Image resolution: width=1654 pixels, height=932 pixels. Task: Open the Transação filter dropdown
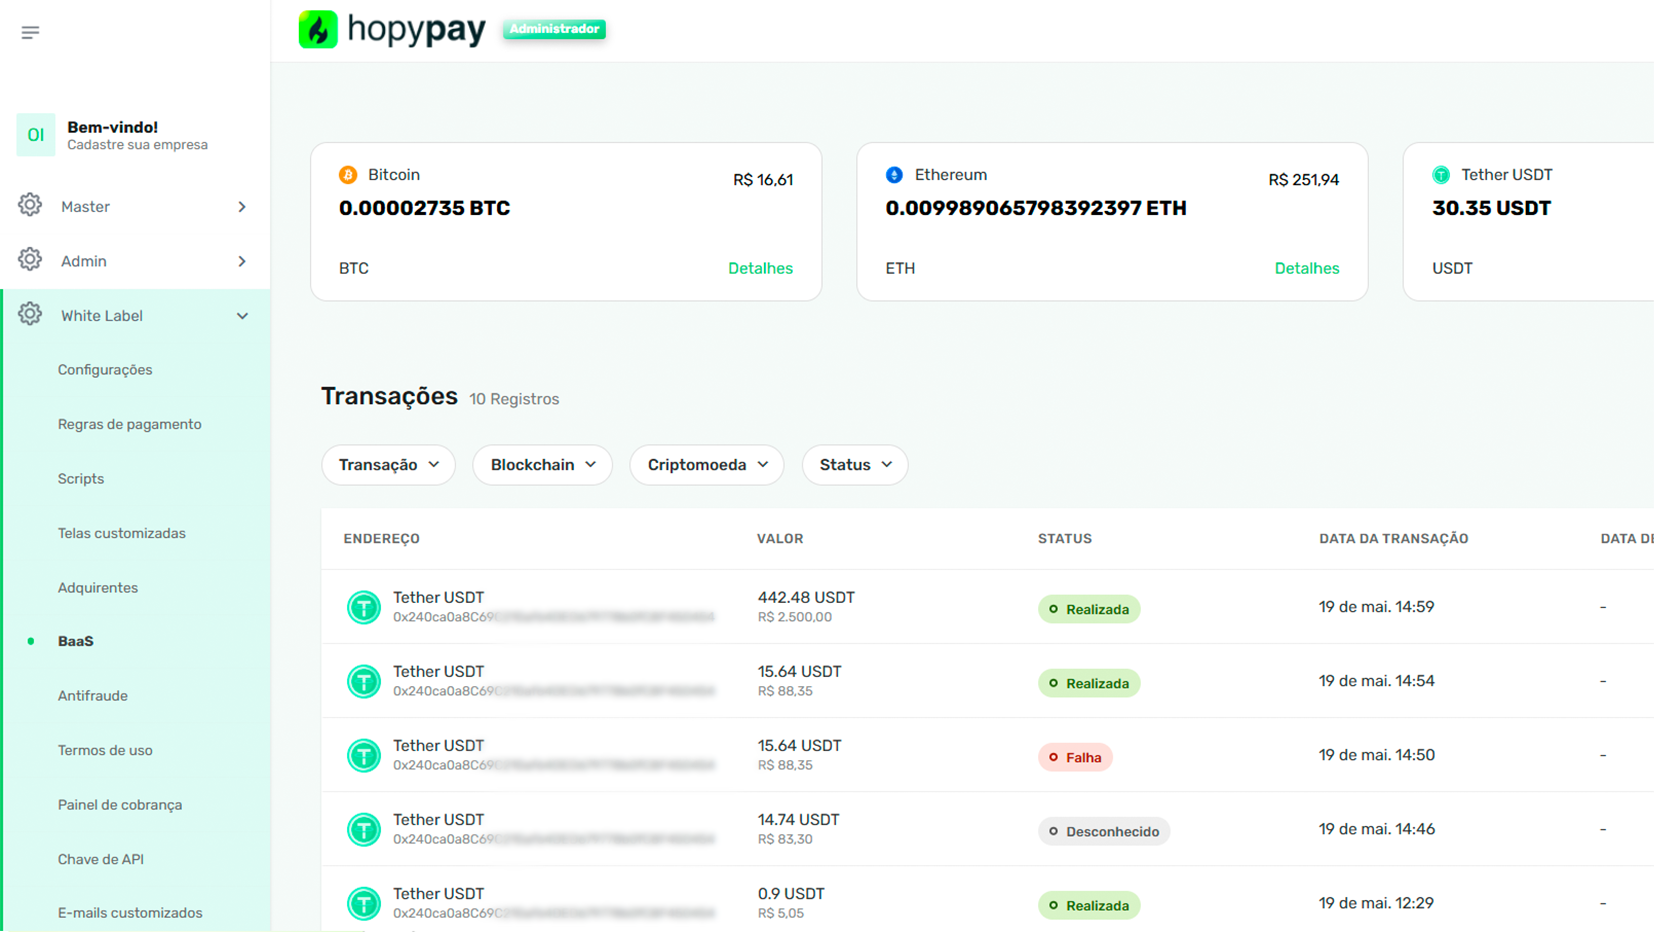tap(388, 465)
